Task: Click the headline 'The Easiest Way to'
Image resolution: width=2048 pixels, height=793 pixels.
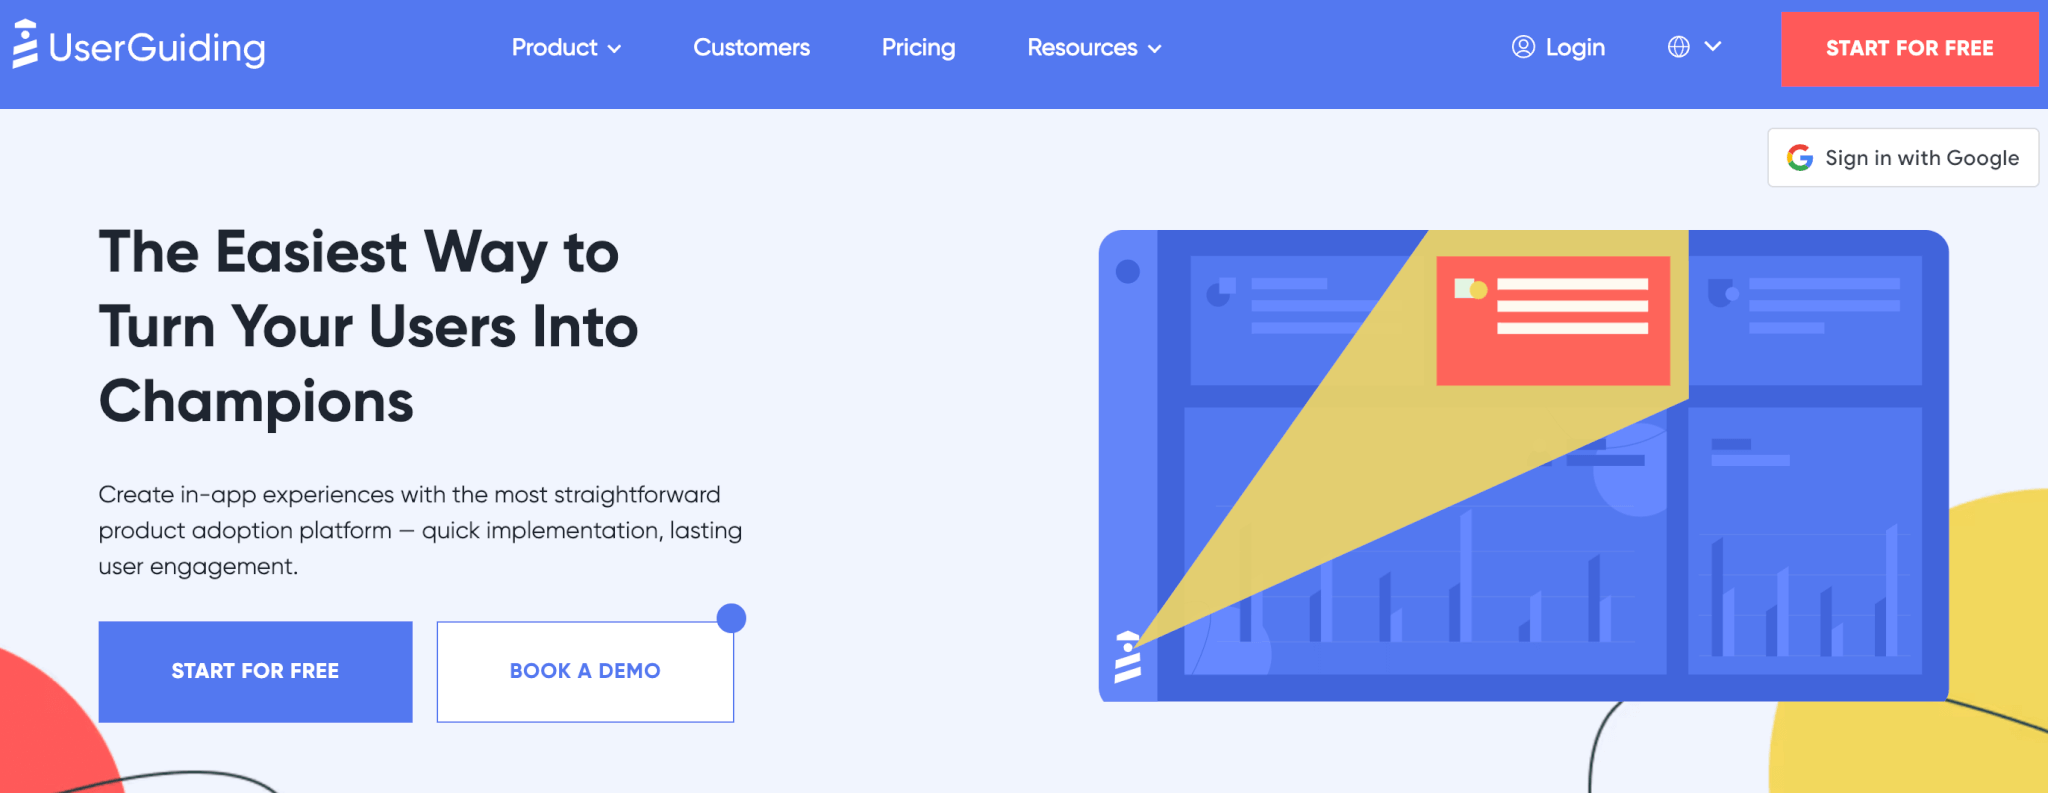Action: [x=359, y=251]
